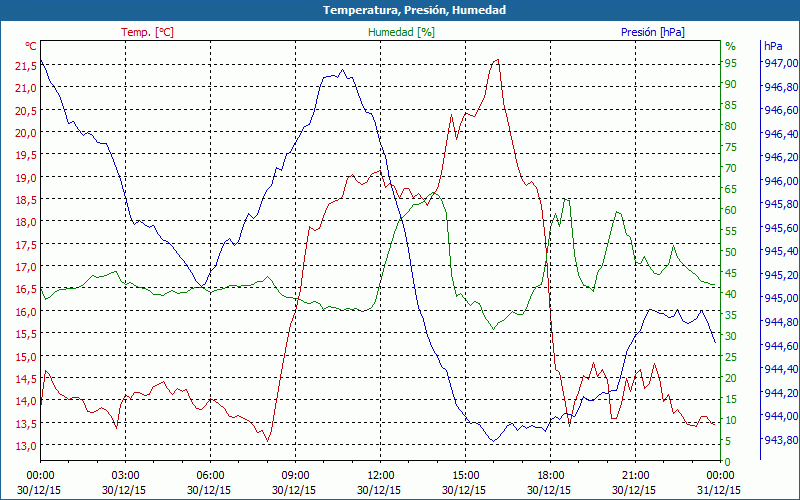Click the '12:00' time axis label
This screenshot has height=500, width=800.
pos(381,476)
